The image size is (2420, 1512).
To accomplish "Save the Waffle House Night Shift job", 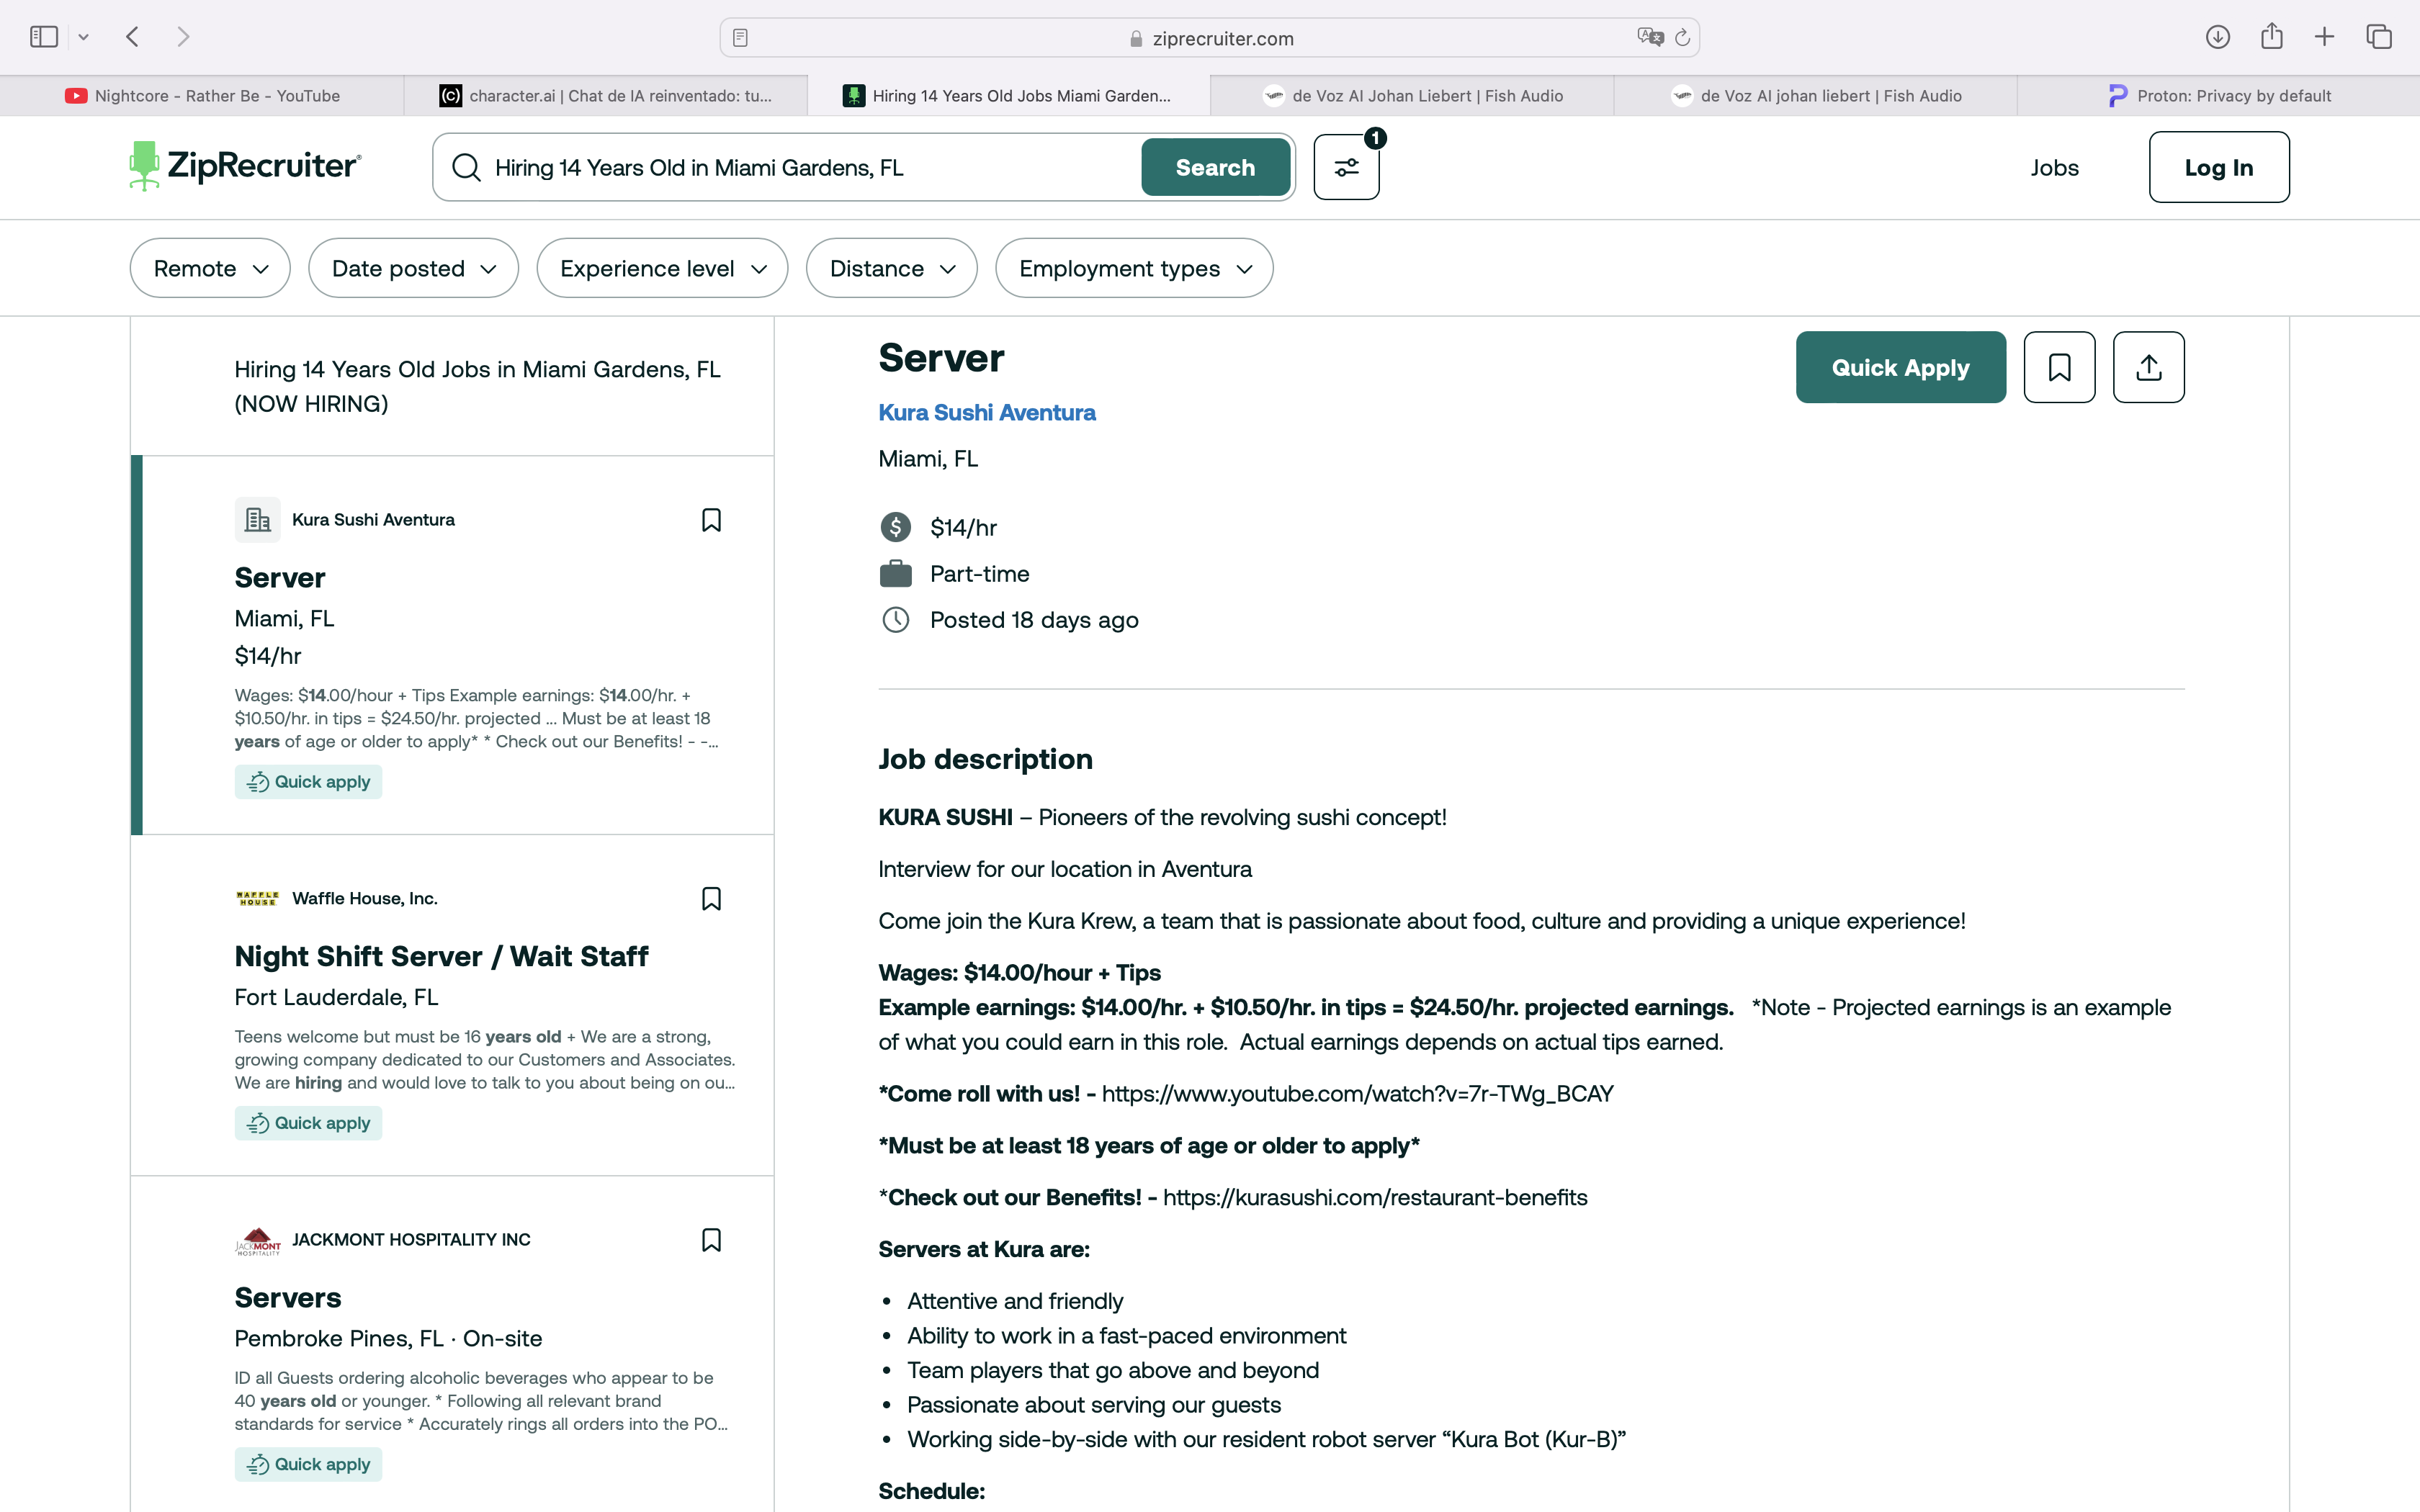I will point(711,899).
